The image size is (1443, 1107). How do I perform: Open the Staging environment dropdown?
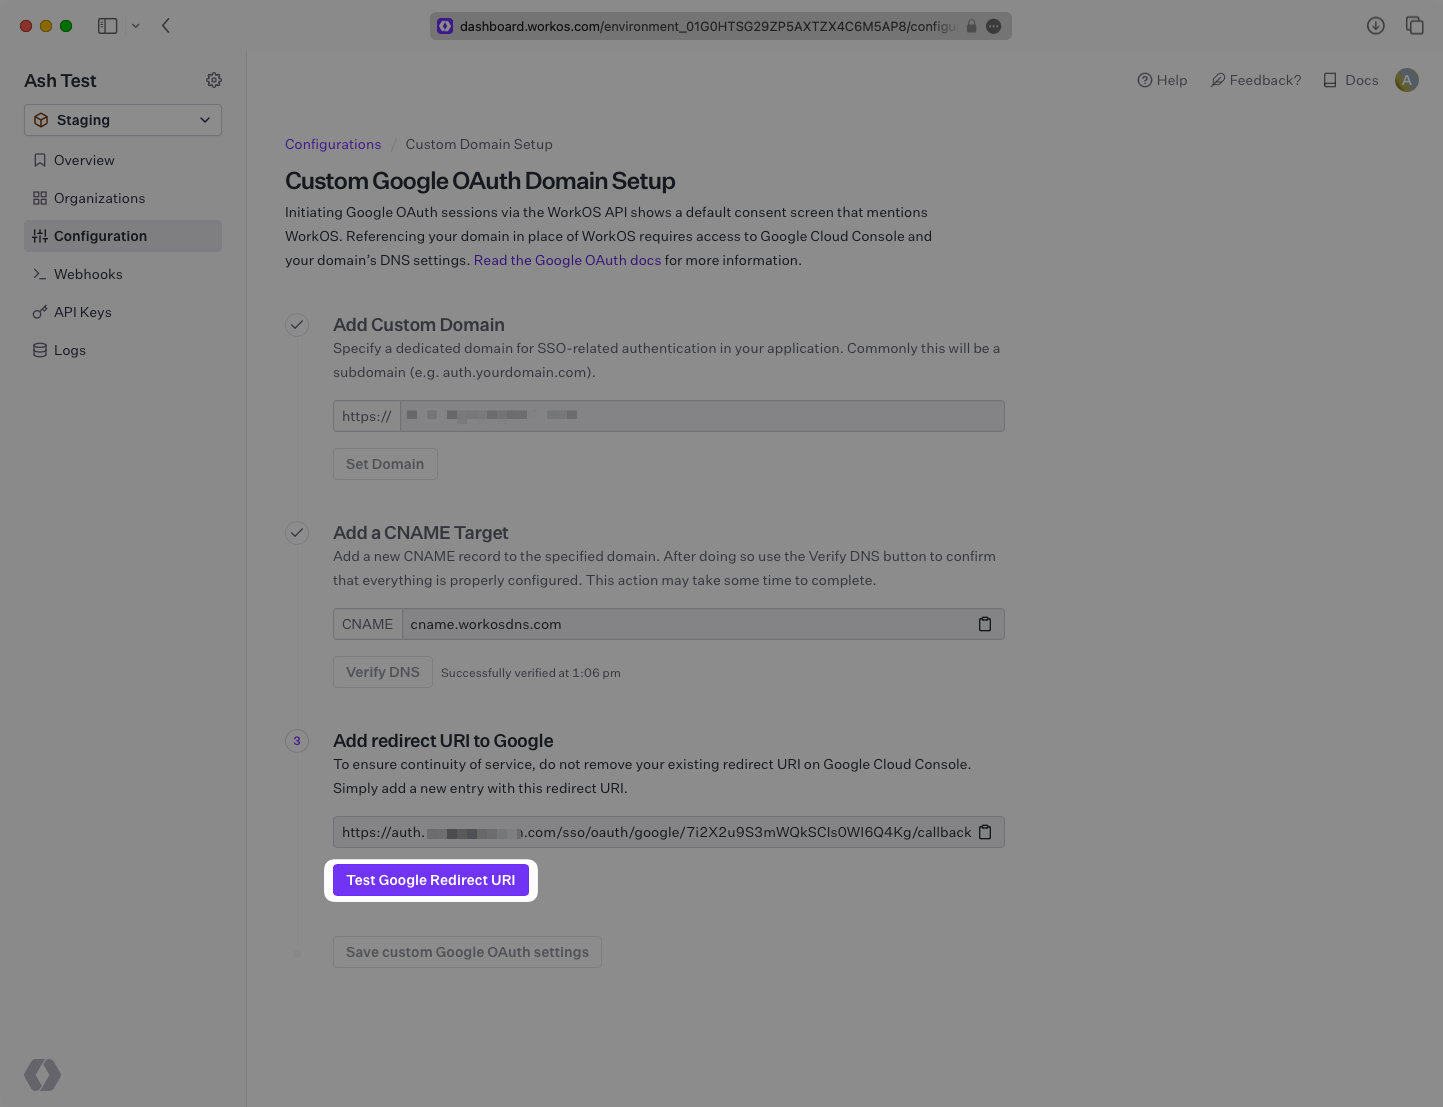[122, 119]
